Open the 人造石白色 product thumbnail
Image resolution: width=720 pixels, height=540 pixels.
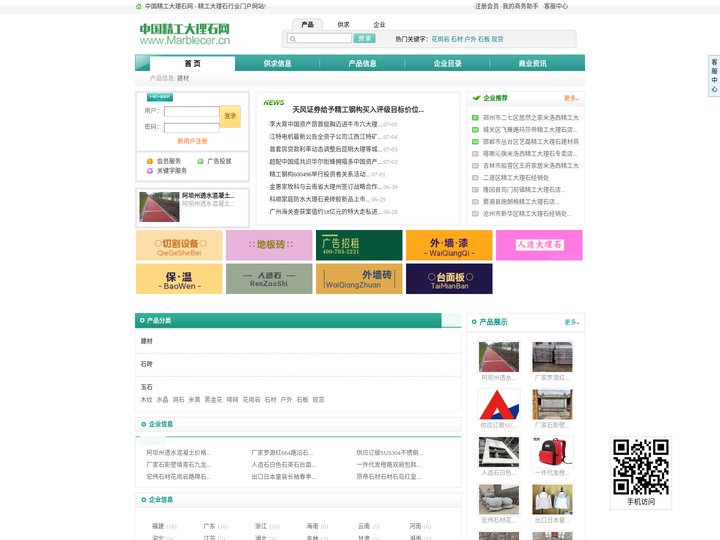[x=499, y=452]
